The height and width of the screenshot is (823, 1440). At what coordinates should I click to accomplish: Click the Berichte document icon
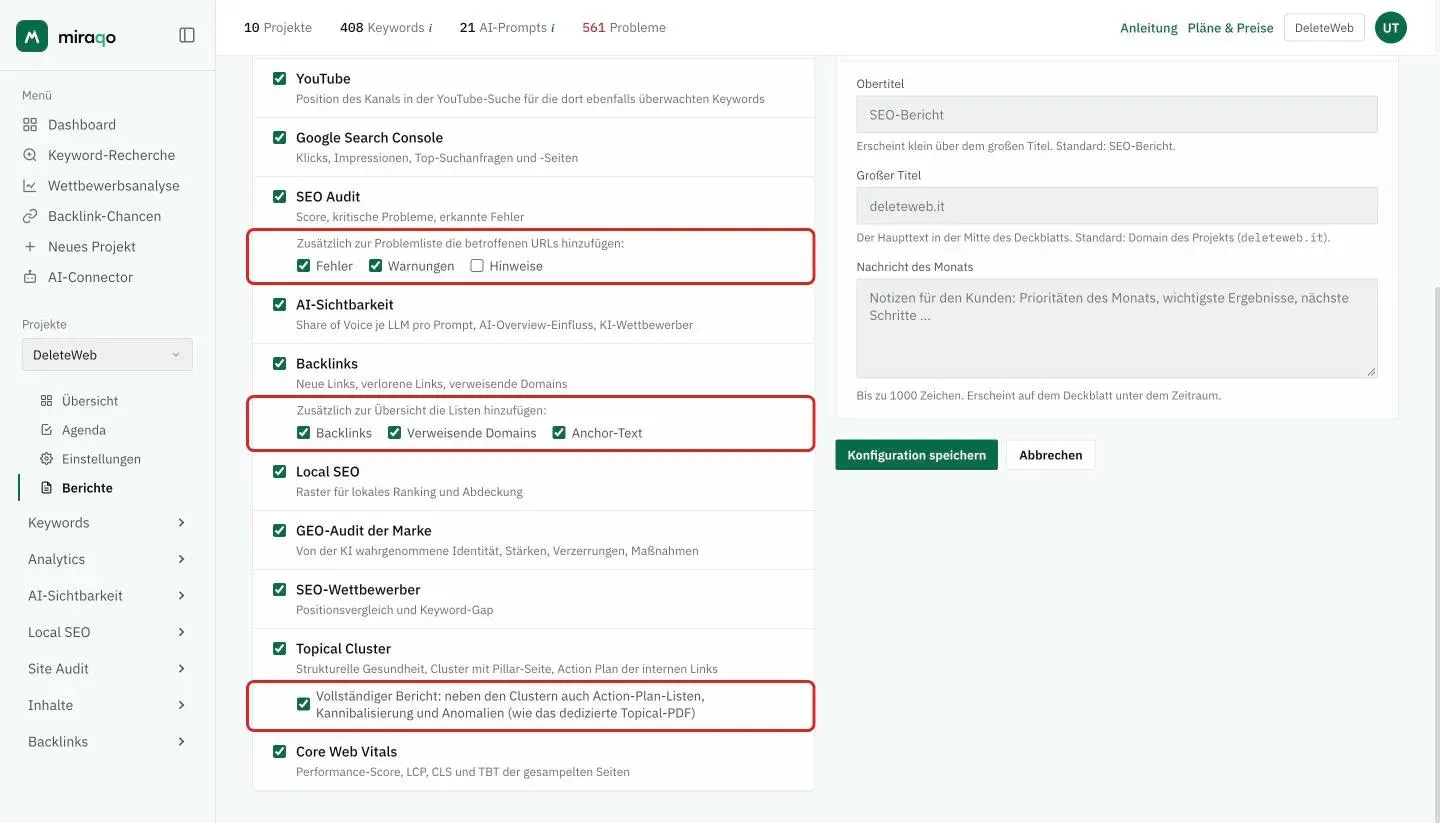pos(46,488)
